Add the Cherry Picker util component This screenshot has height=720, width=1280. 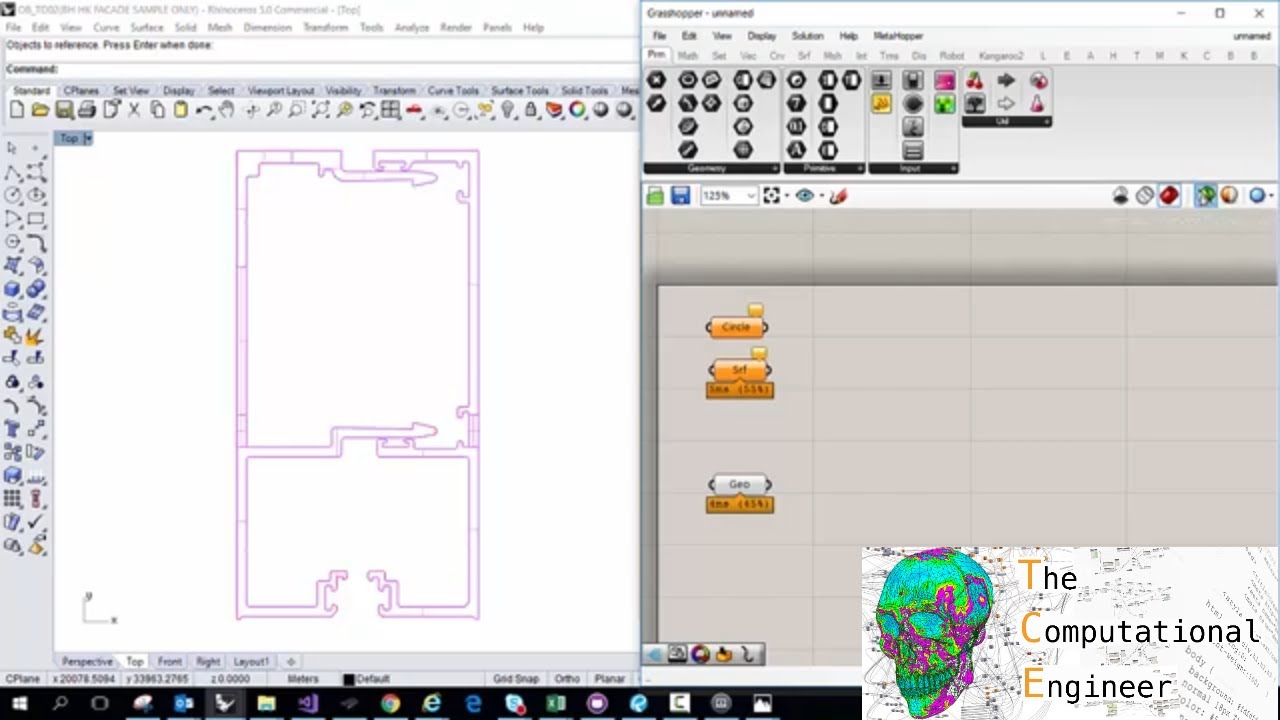pos(974,81)
